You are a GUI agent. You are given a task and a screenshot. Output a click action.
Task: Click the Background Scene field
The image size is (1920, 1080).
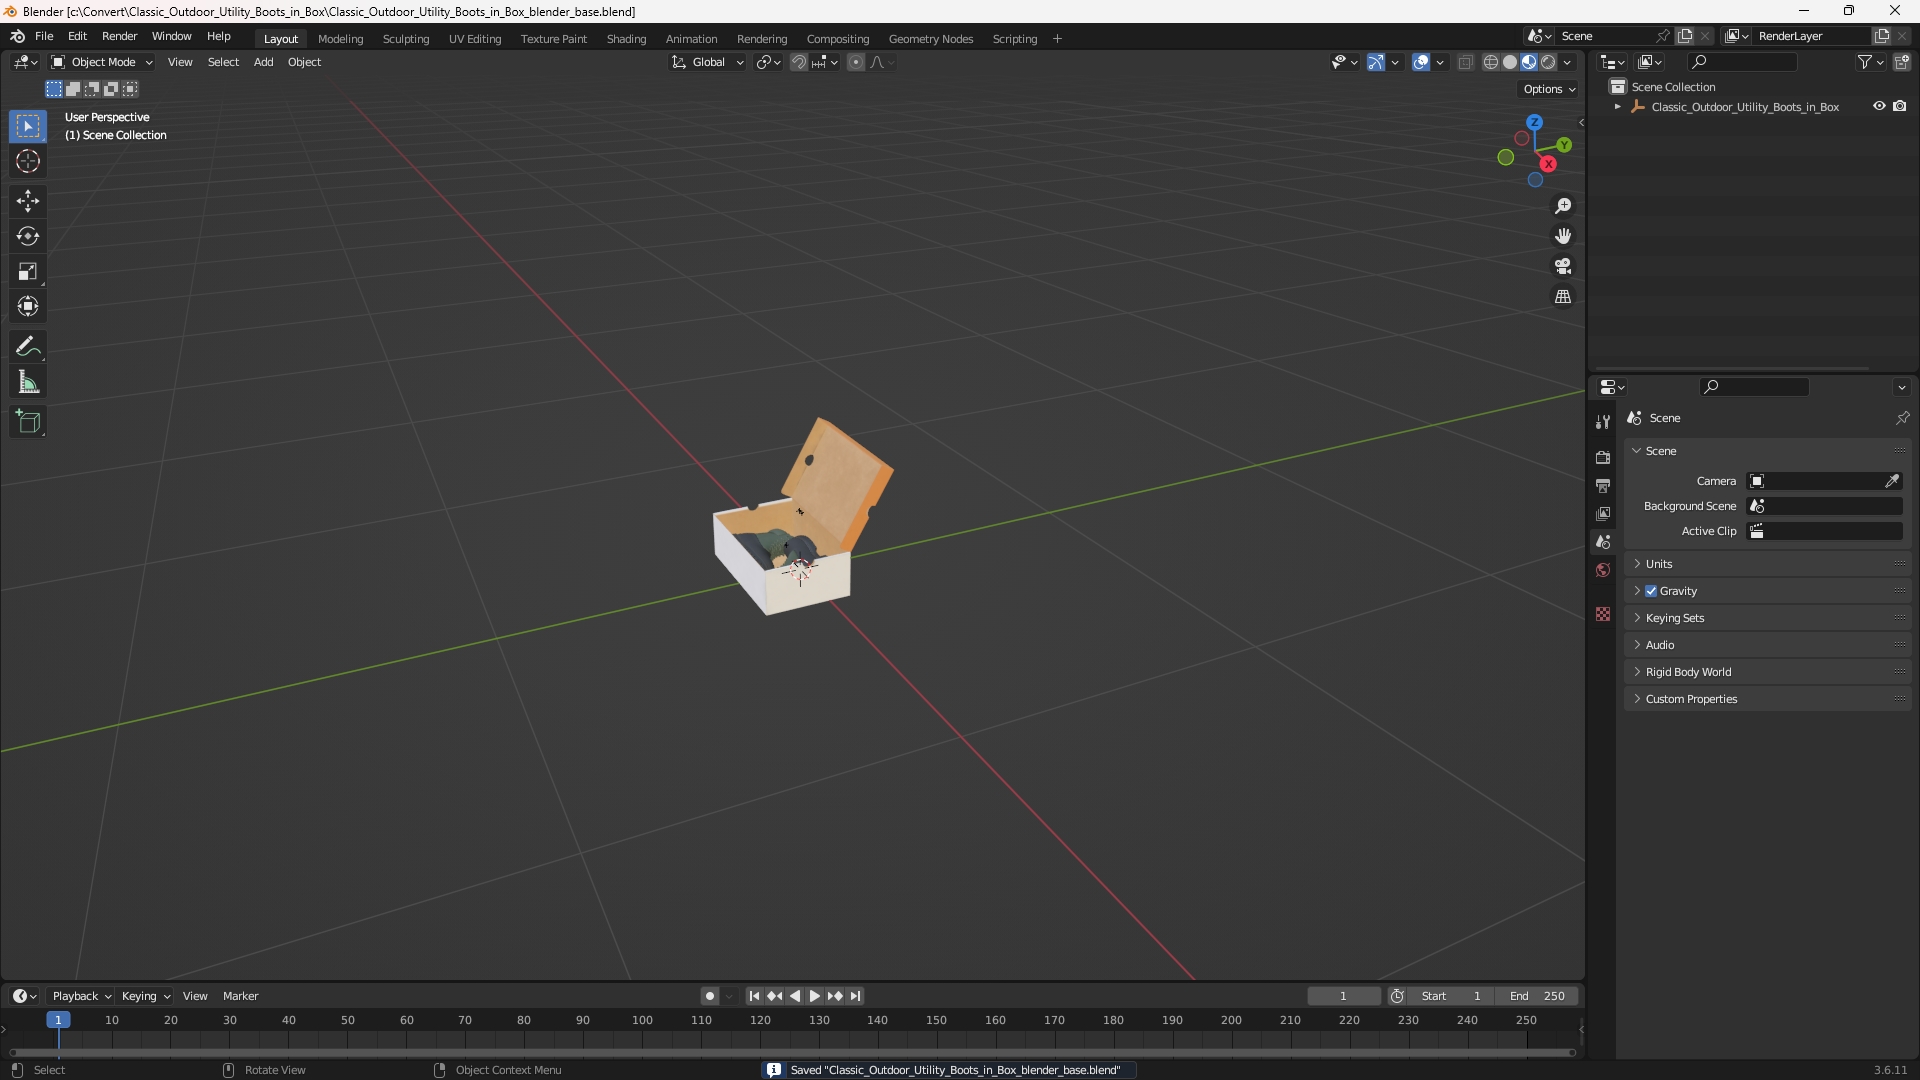[x=1825, y=506]
